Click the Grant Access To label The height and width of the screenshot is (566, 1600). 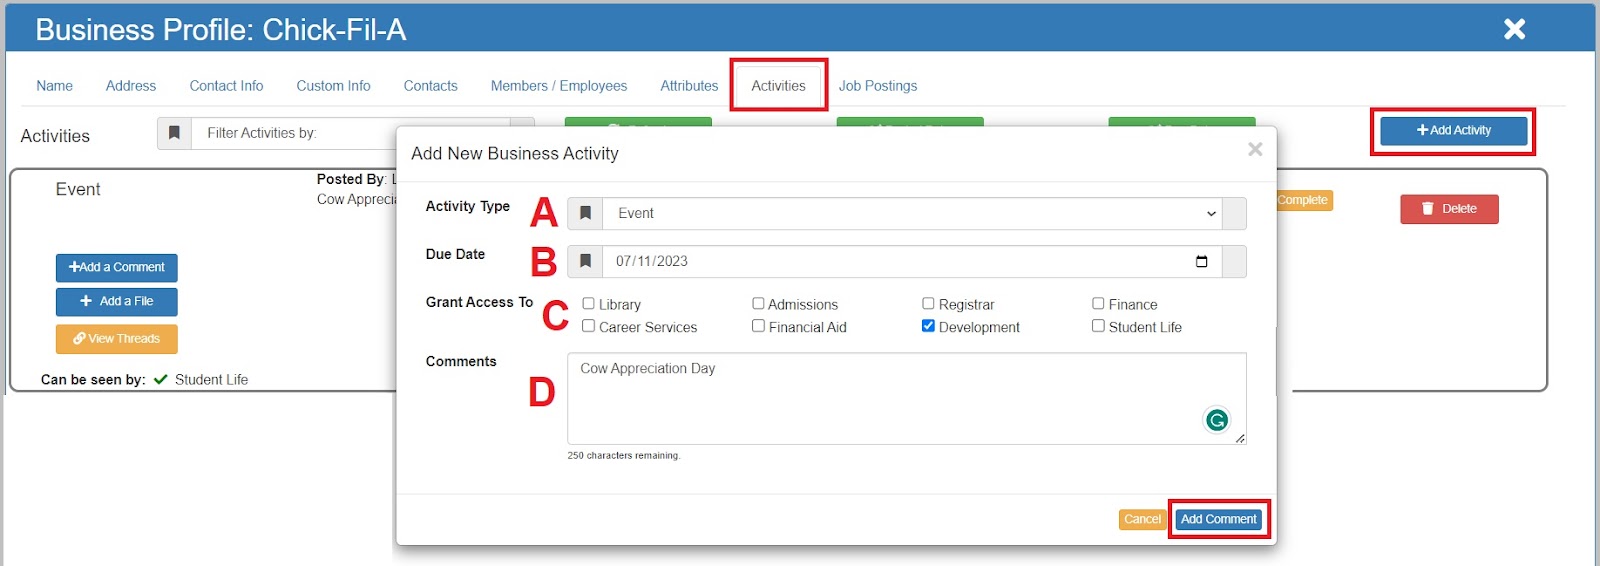click(479, 302)
